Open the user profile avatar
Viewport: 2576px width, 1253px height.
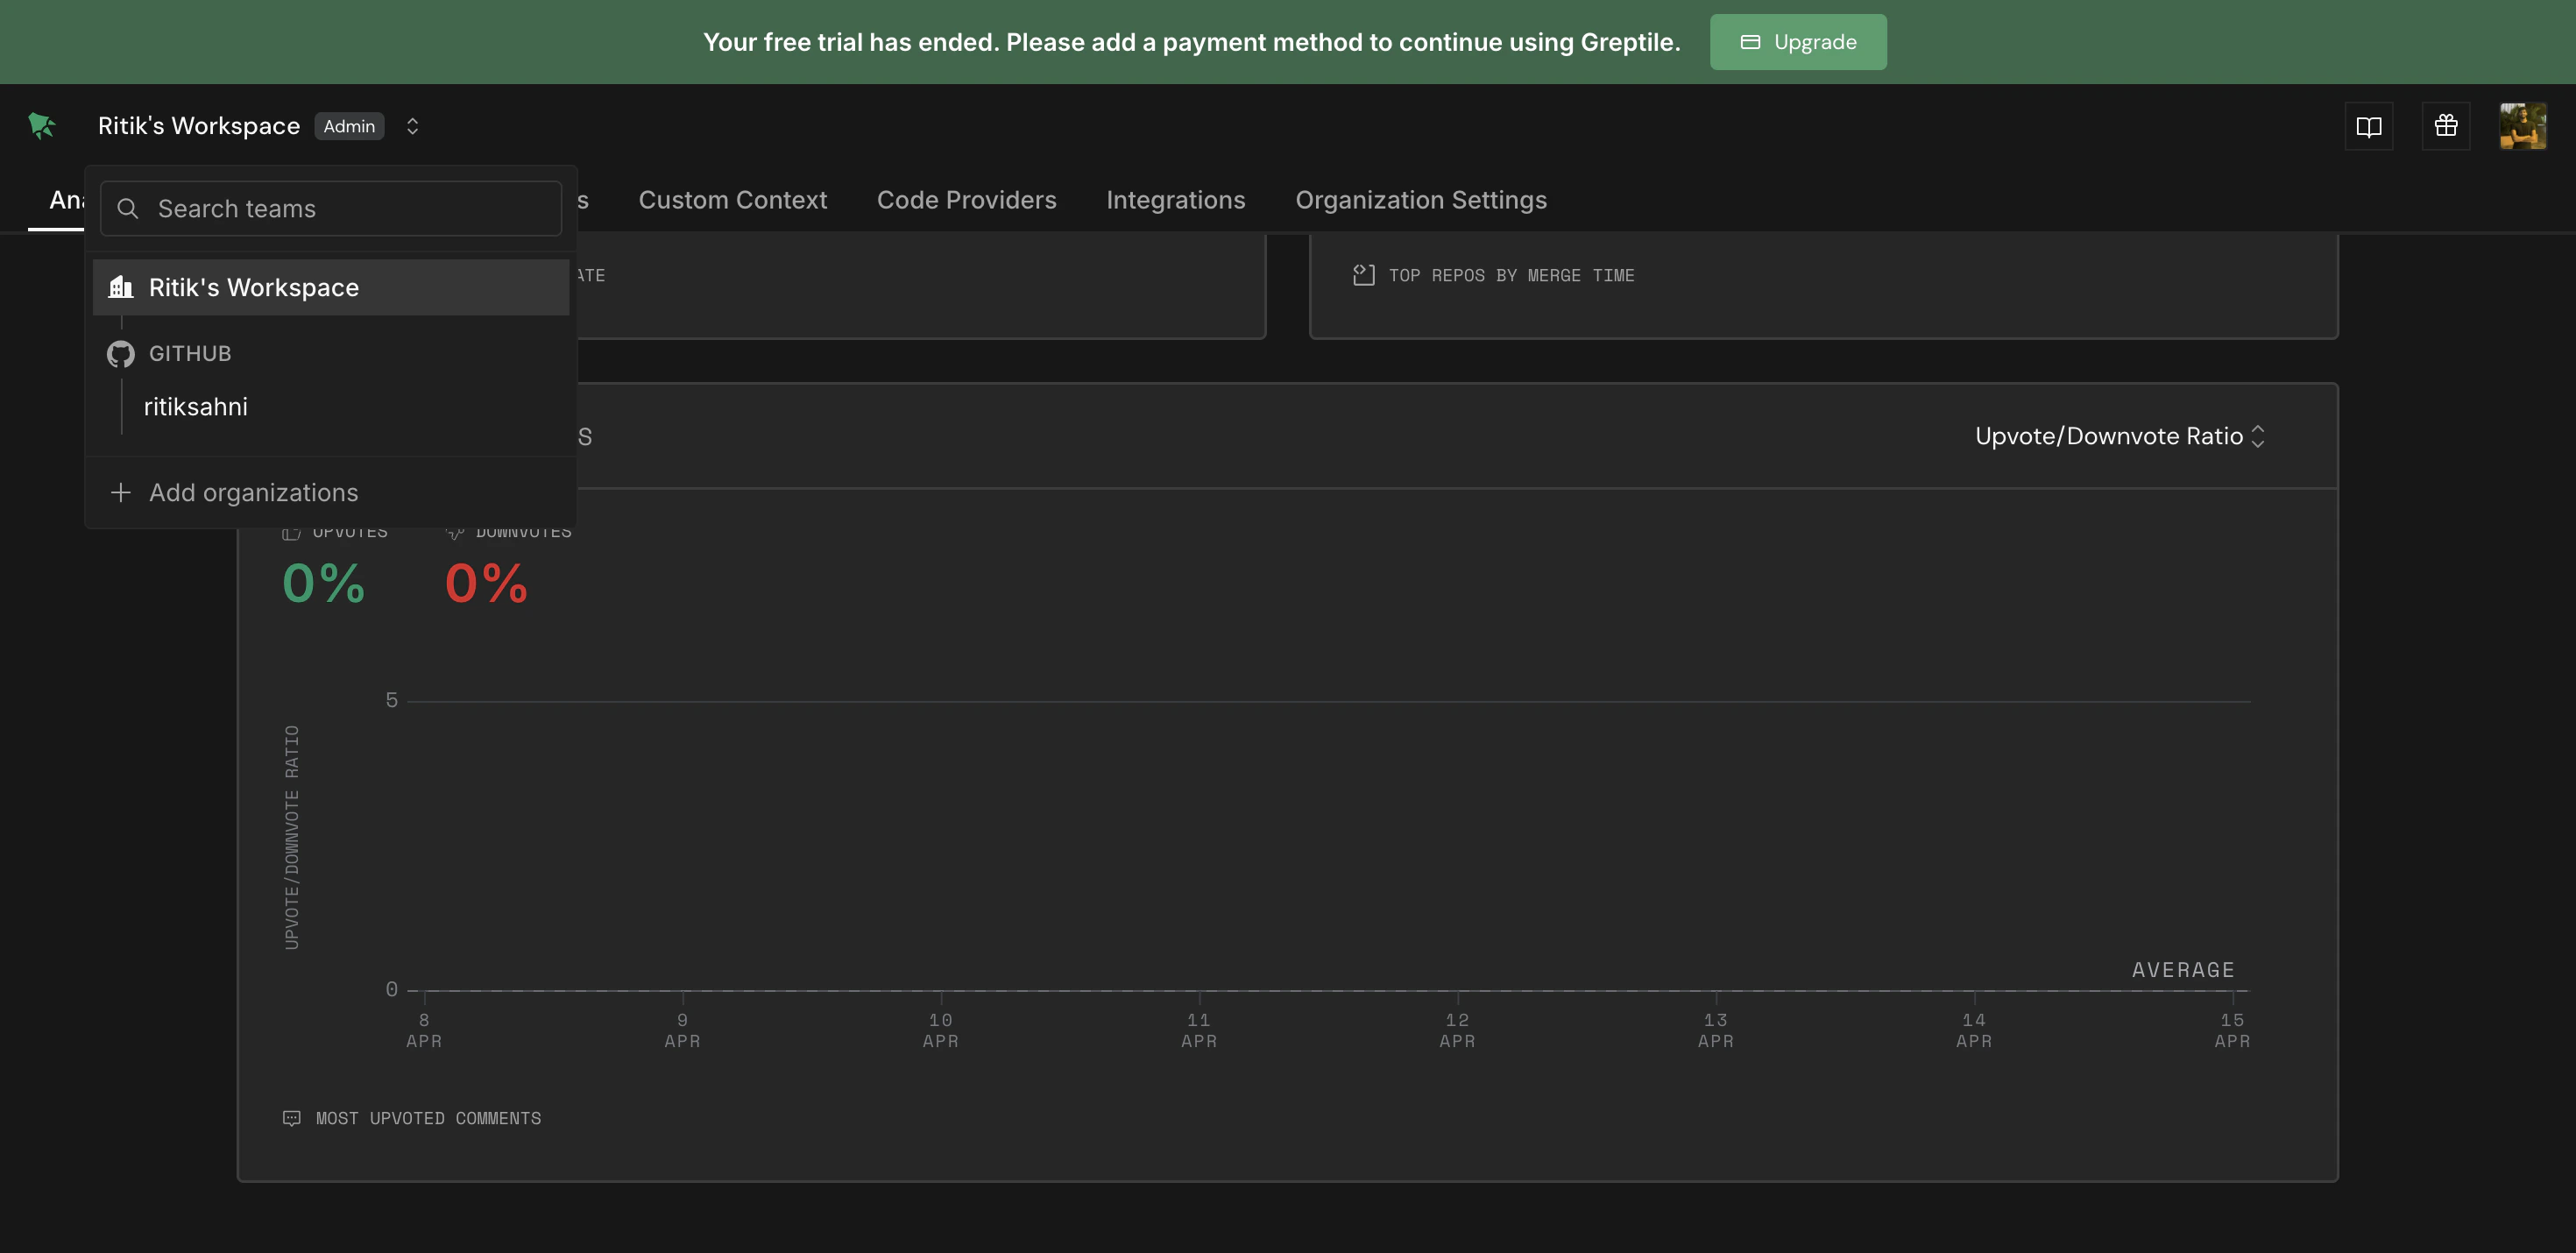pos(2522,126)
